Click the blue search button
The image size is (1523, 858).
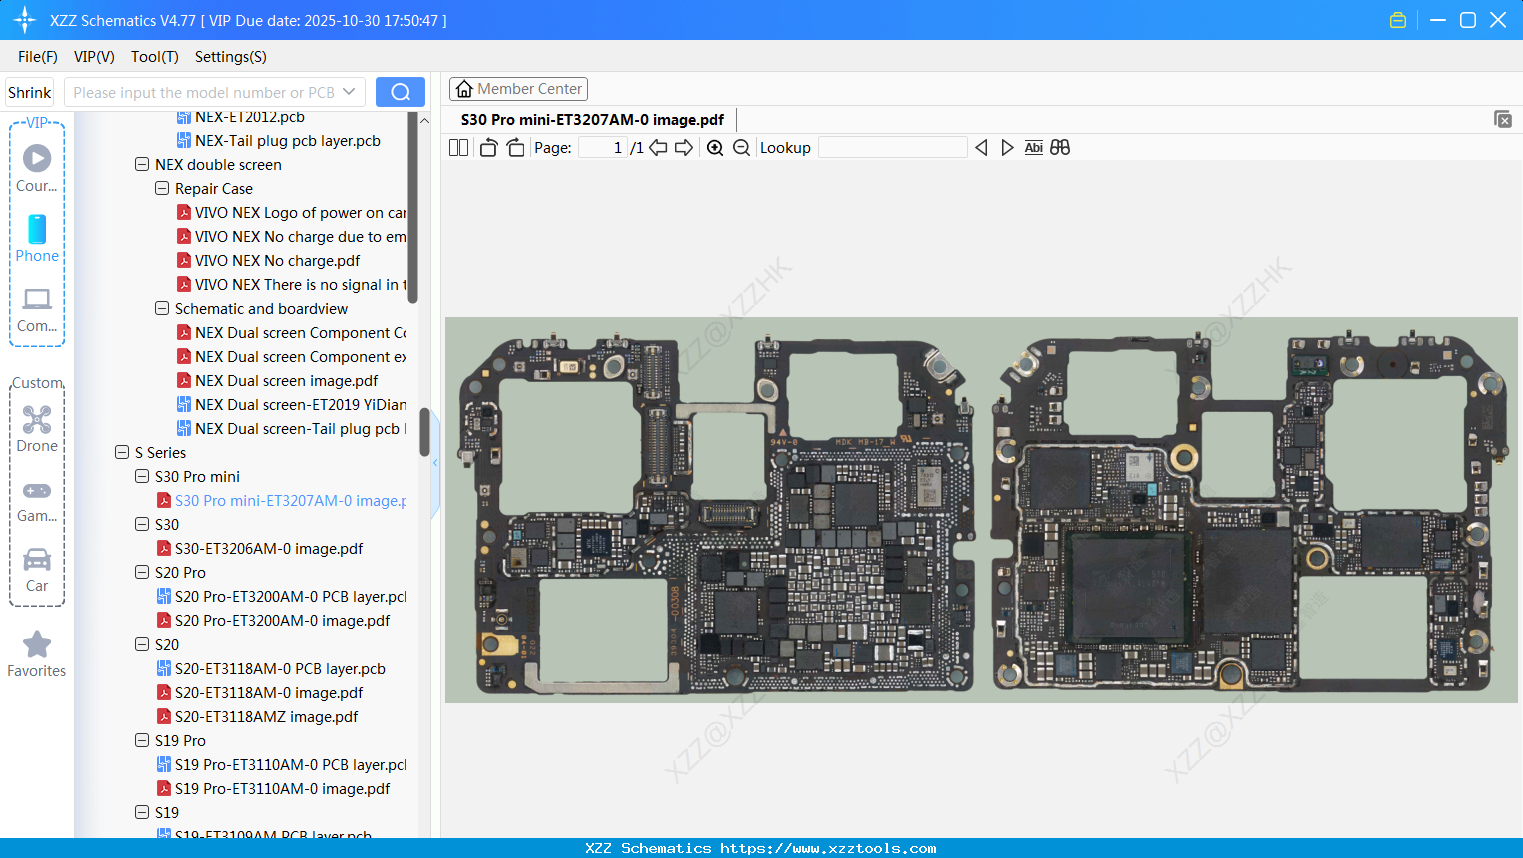tap(400, 92)
